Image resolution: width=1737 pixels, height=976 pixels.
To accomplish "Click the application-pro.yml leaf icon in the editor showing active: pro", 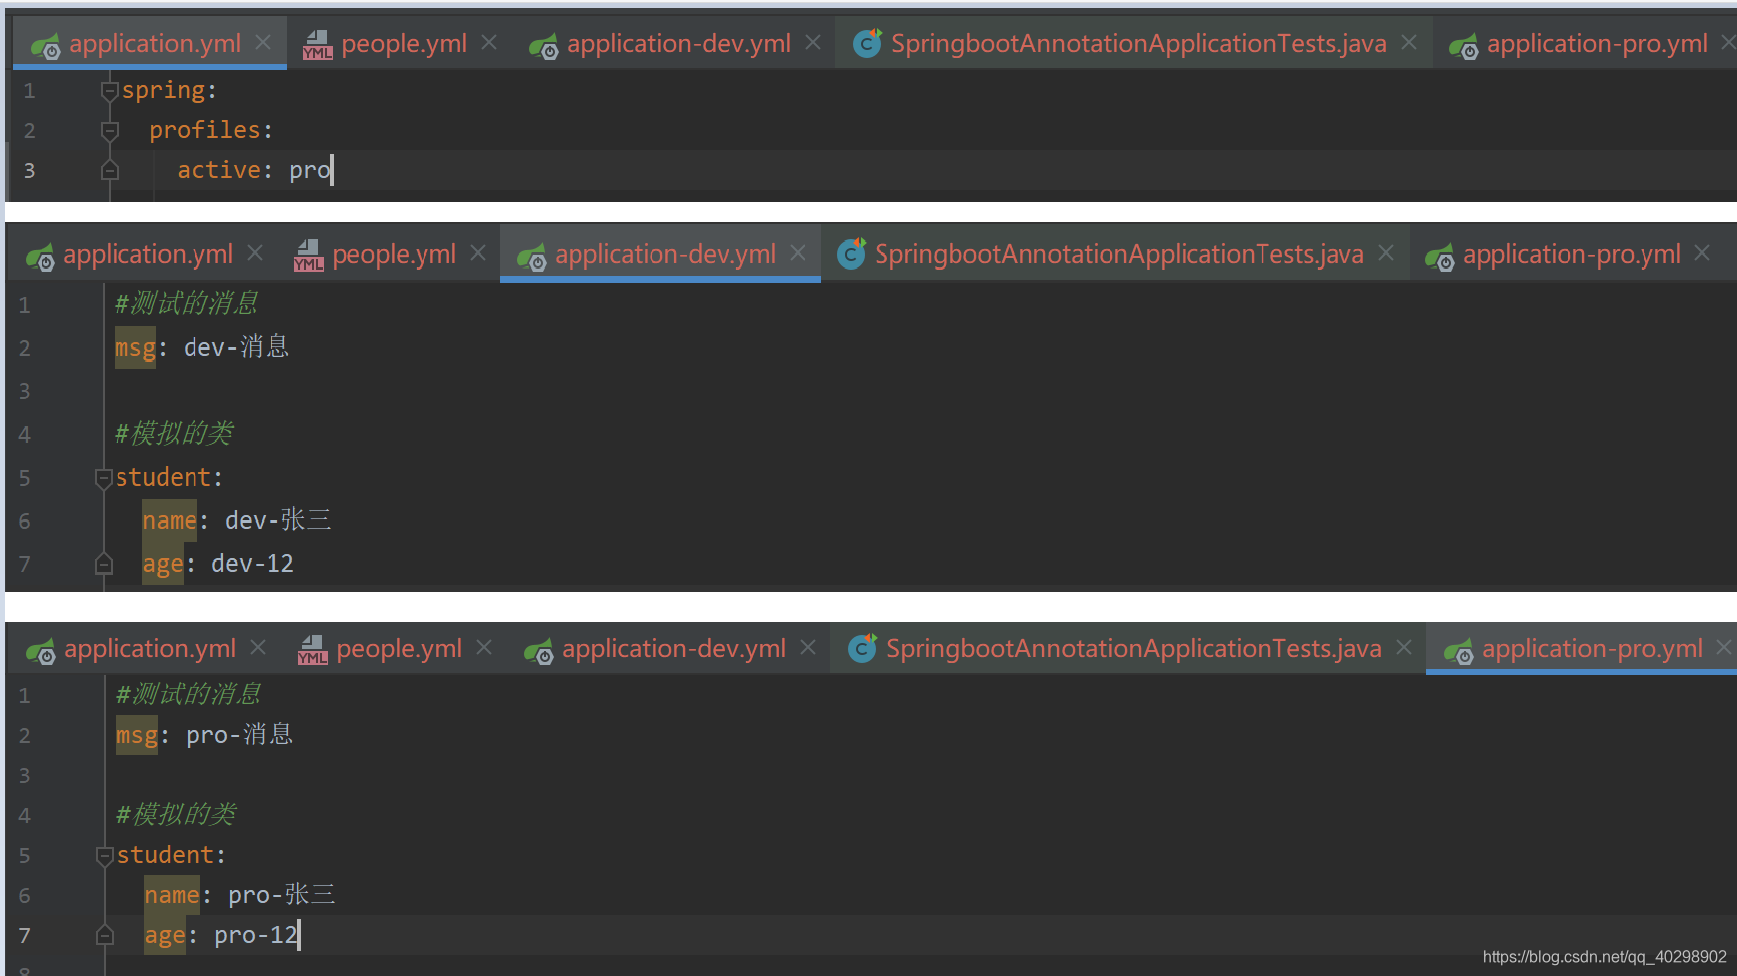I will 1463,46.
